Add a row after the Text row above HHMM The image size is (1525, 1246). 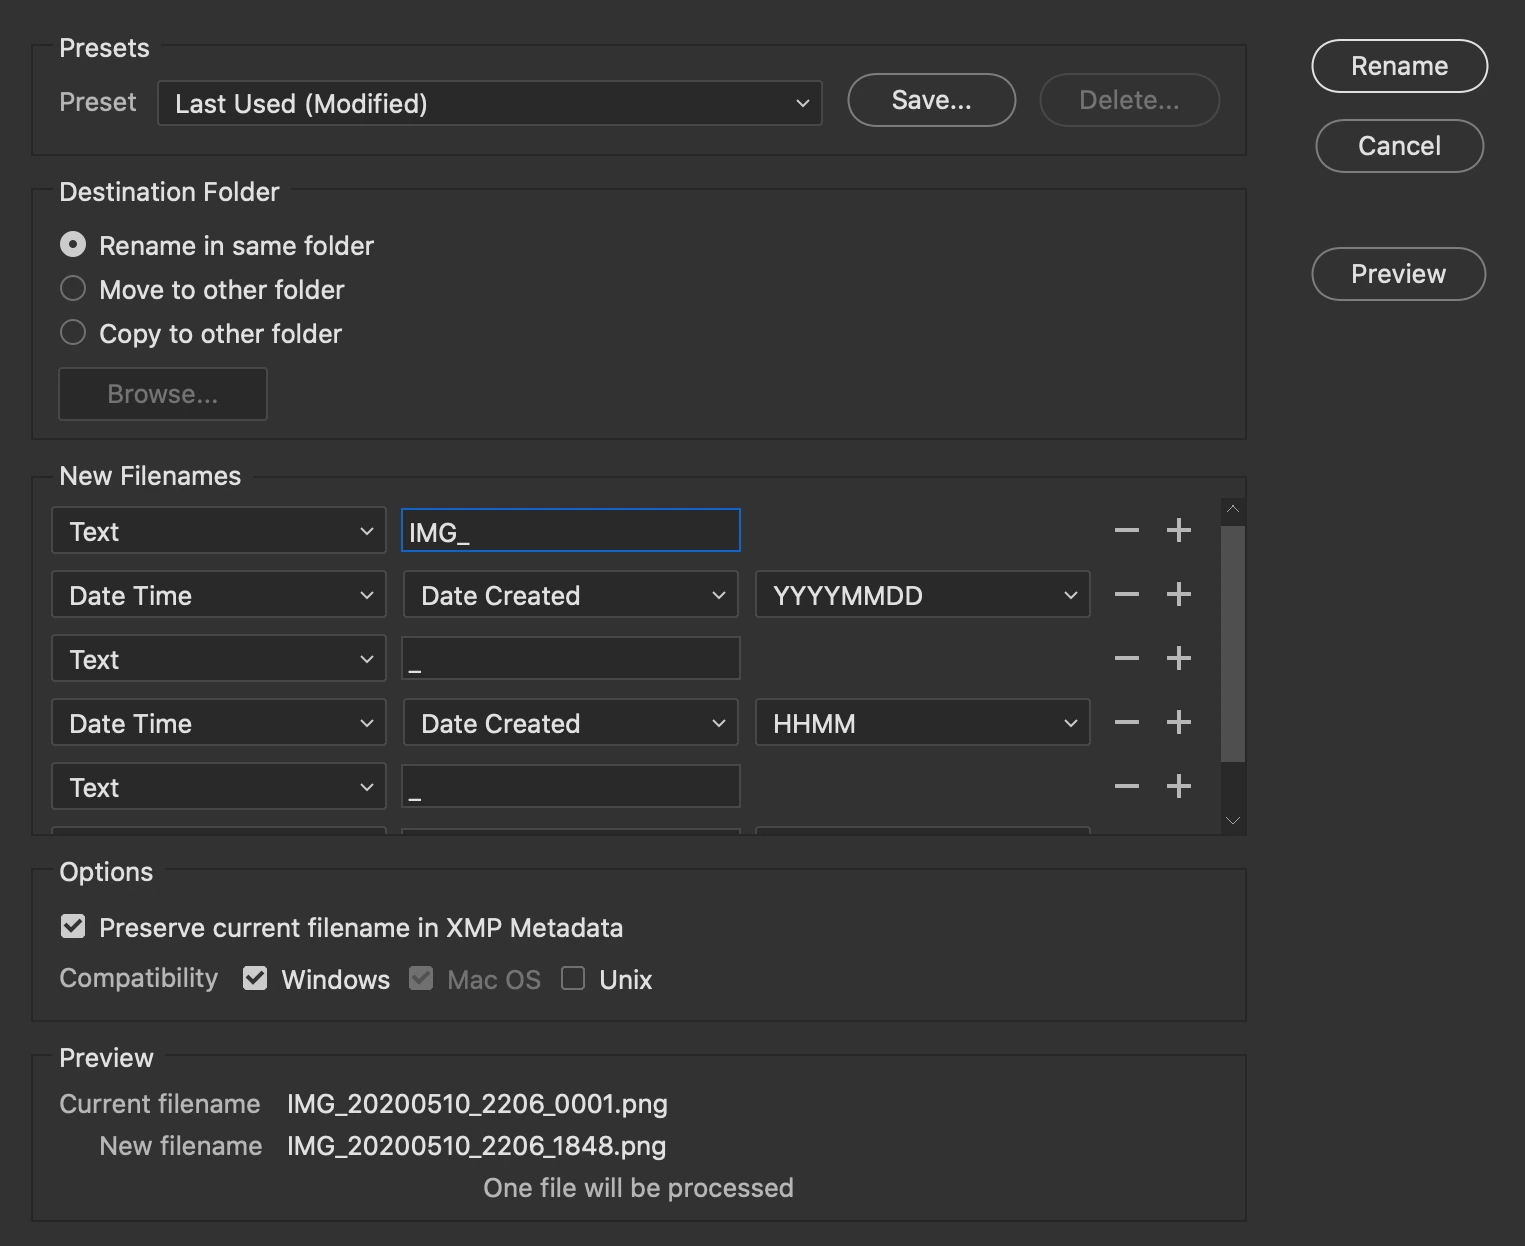(1179, 658)
